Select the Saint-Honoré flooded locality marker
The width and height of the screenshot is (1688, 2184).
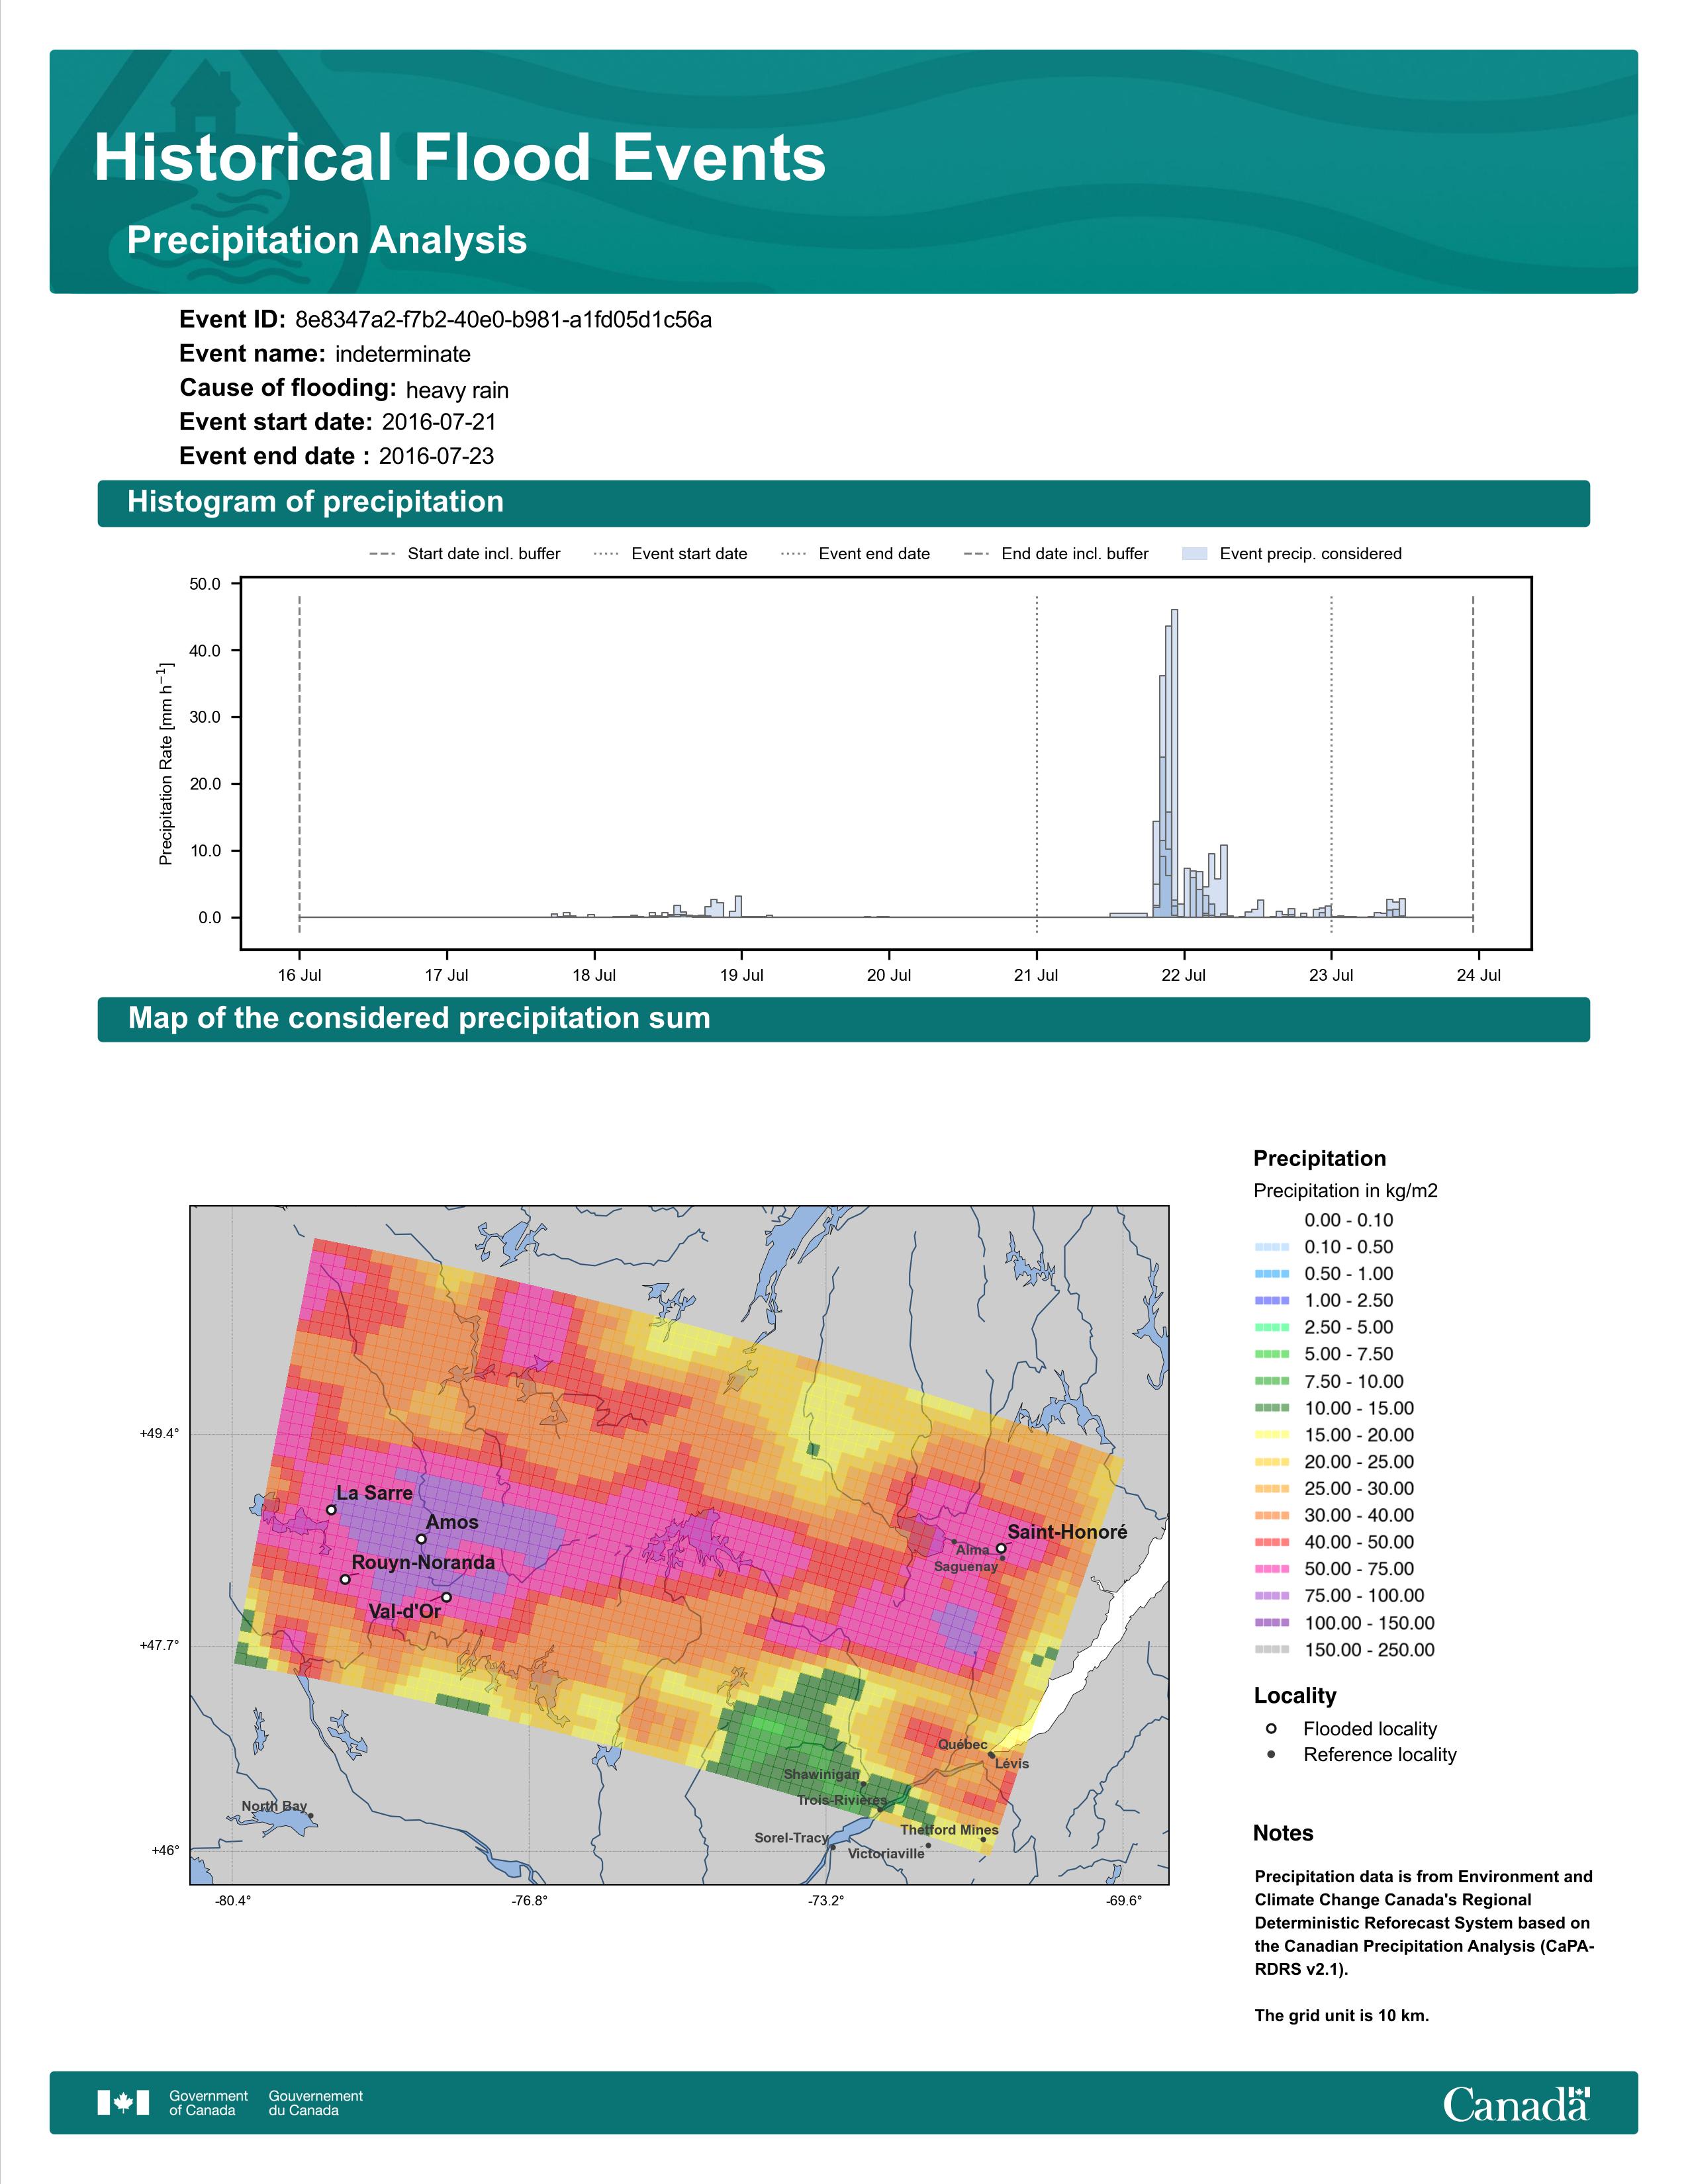pos(1001,1548)
